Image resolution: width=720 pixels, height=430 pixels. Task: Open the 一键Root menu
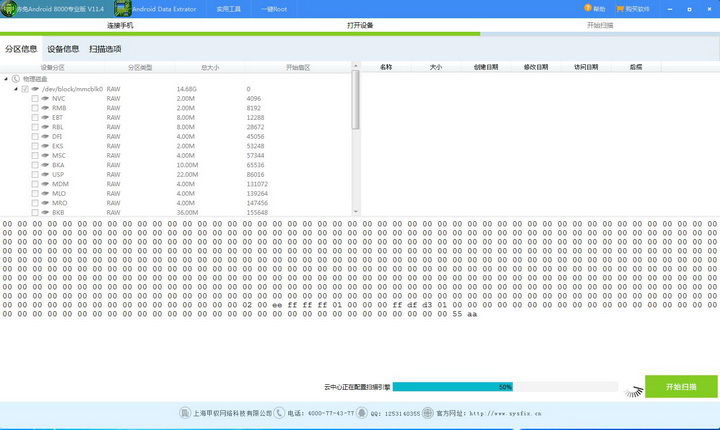coord(274,9)
